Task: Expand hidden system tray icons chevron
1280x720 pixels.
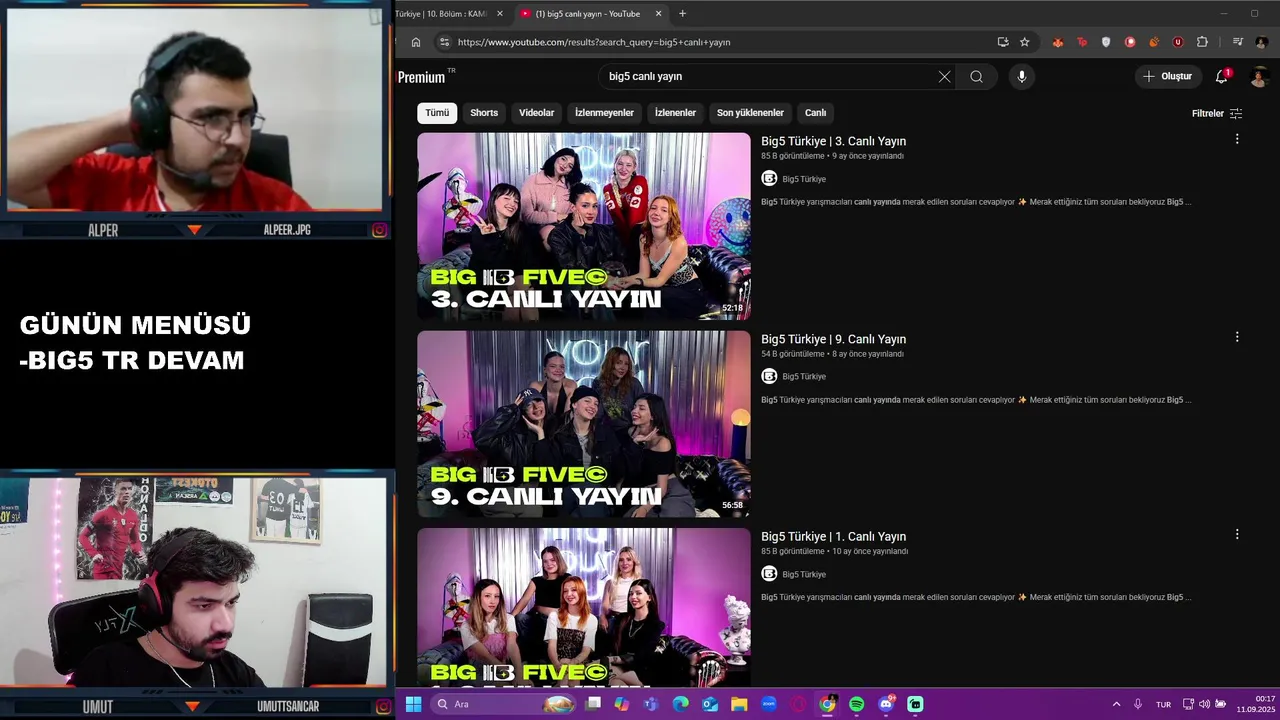Action: [1116, 704]
